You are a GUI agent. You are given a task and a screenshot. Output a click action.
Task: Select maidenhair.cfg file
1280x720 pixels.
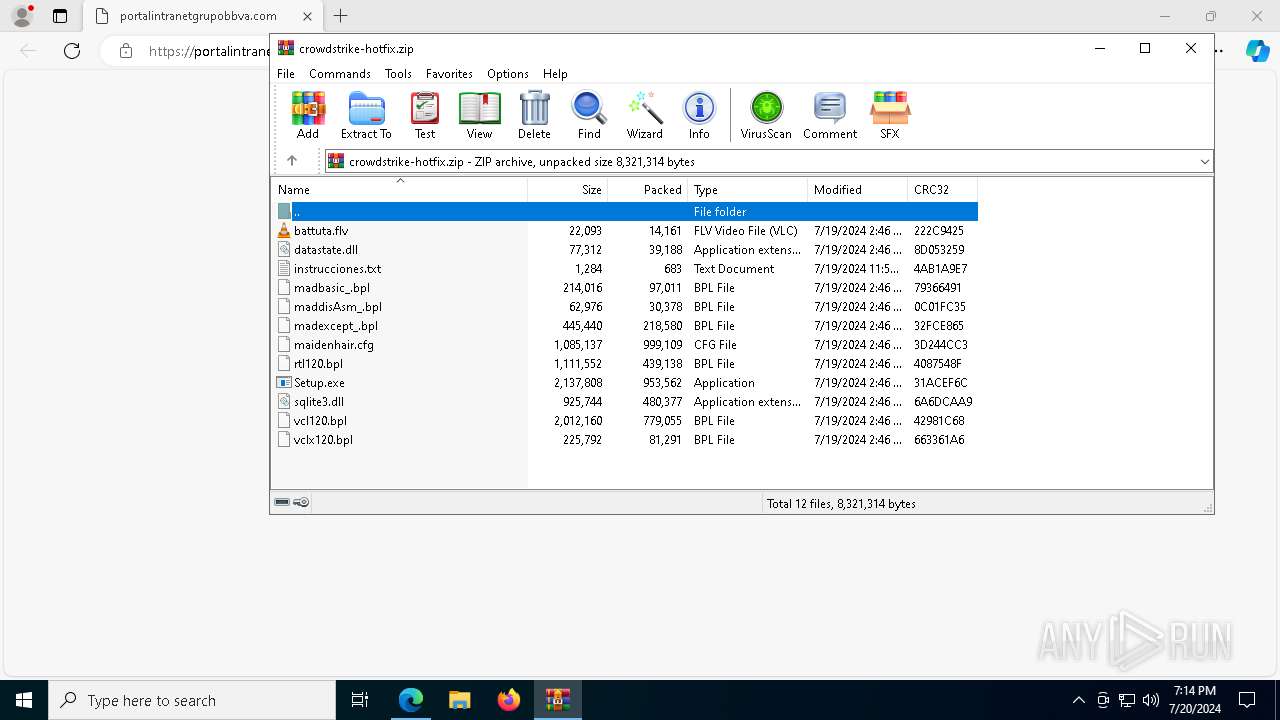point(625,345)
